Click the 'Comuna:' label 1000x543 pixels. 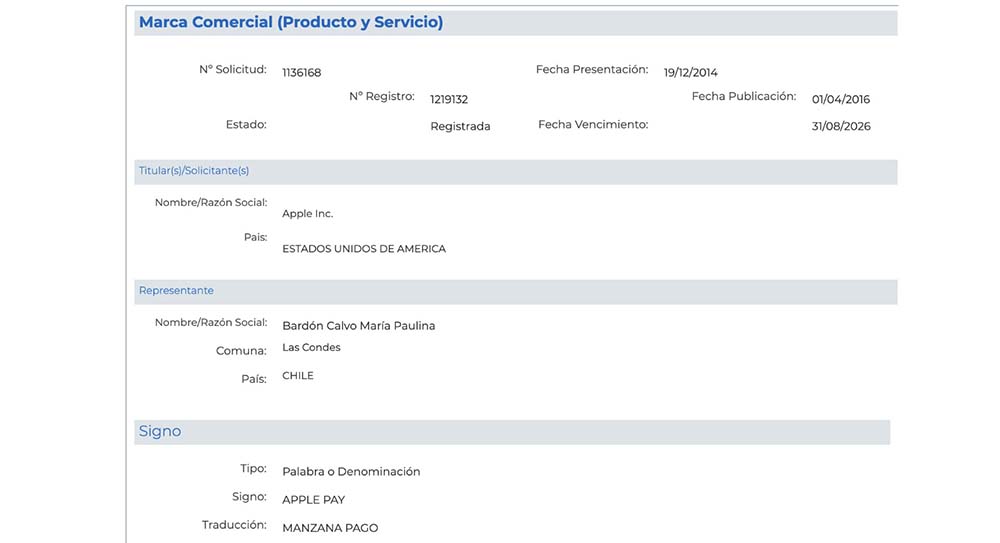[x=241, y=351]
